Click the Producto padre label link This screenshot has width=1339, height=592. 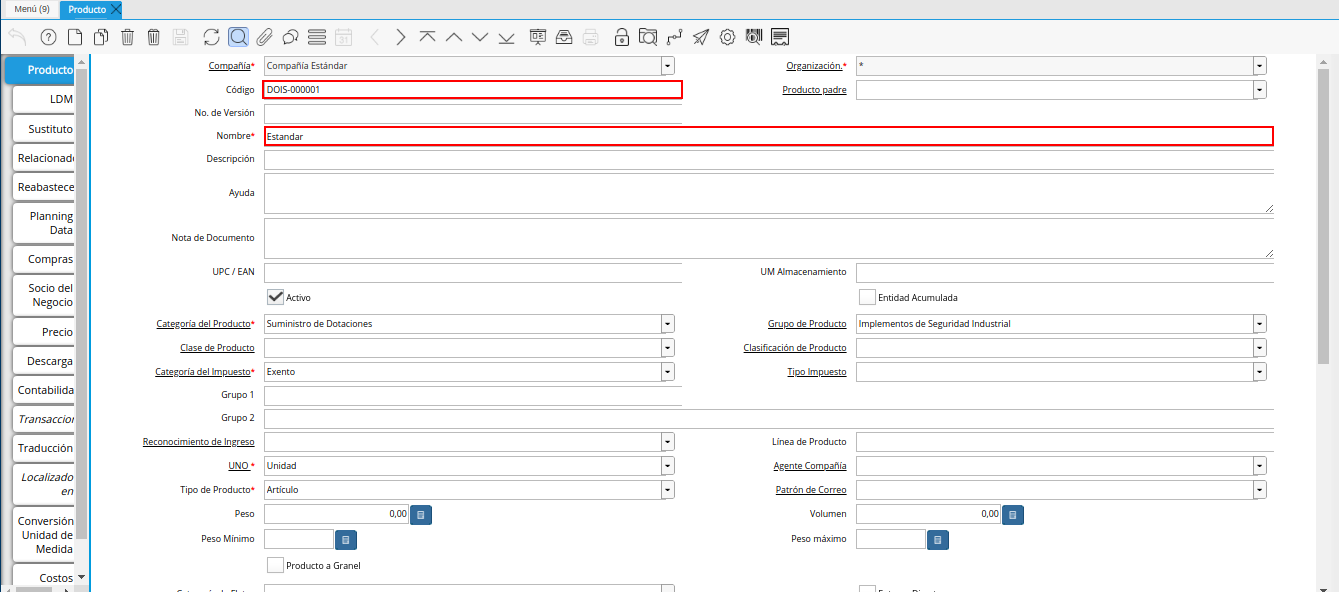coord(814,90)
